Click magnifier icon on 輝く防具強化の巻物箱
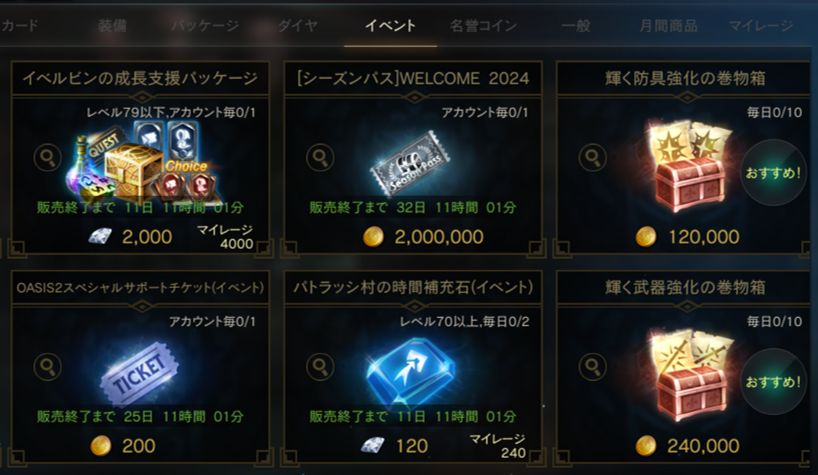 (x=593, y=157)
